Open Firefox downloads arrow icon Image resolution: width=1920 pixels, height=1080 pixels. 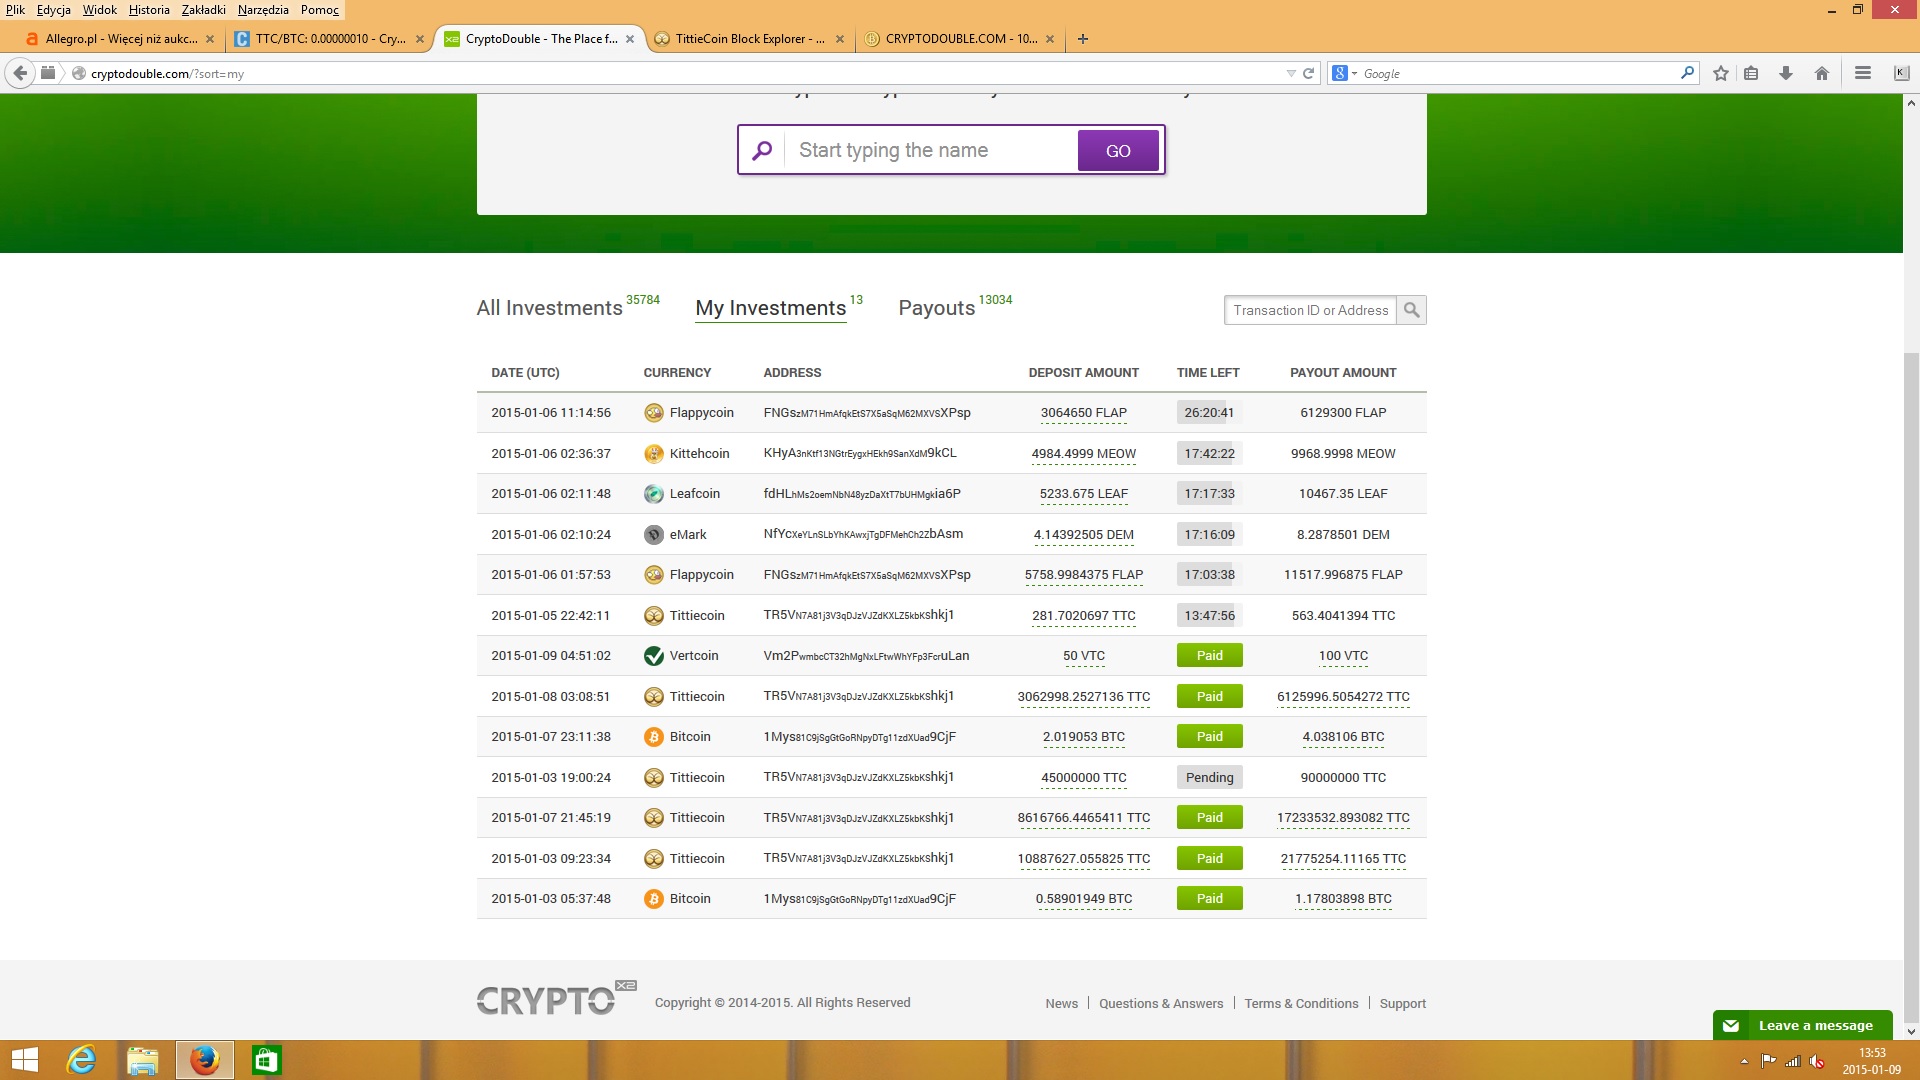[1786, 73]
